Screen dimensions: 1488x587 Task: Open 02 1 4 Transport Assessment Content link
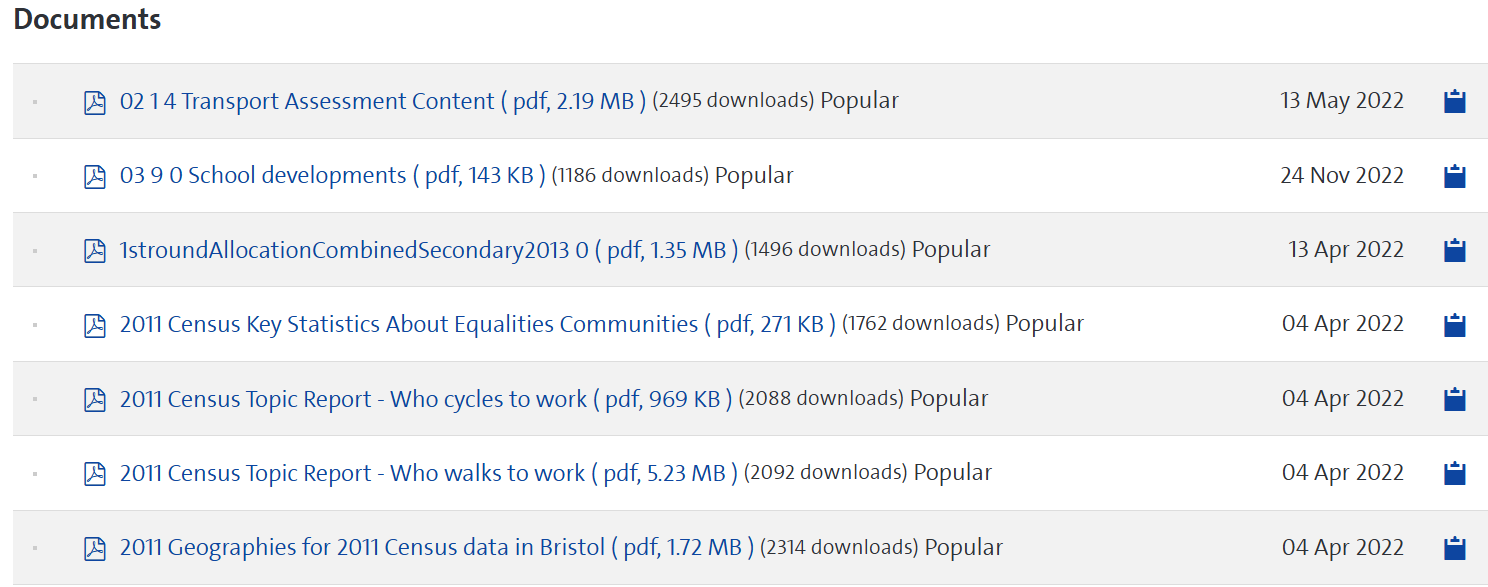tap(383, 101)
